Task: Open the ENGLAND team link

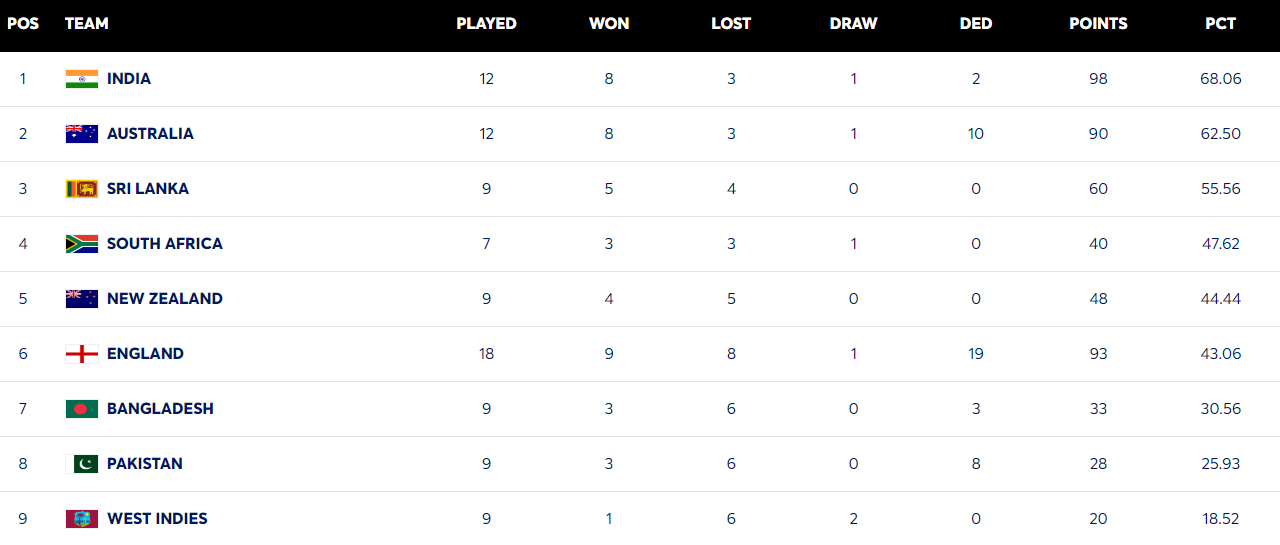Action: click(x=145, y=354)
